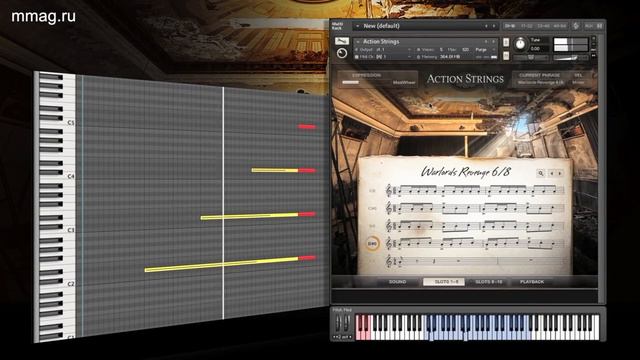Image resolution: width=640 pixels, height=360 pixels.
Task: Go to next multi preset arrow
Action: (494, 26)
